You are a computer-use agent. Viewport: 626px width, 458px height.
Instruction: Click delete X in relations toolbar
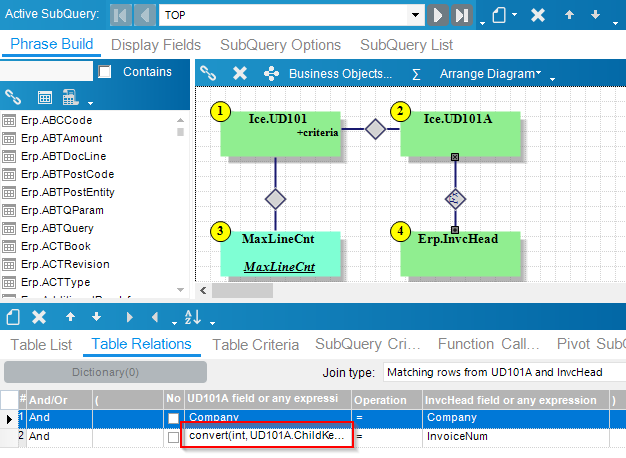[39, 317]
